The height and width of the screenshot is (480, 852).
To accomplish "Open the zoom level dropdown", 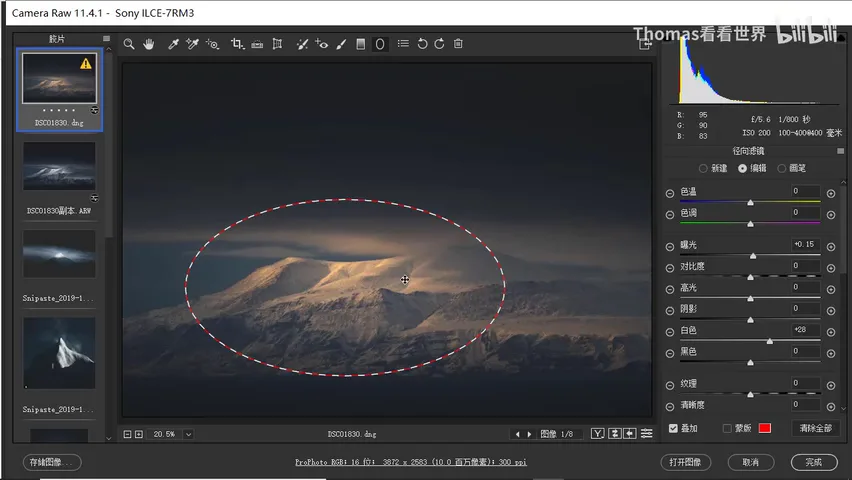I will (189, 434).
